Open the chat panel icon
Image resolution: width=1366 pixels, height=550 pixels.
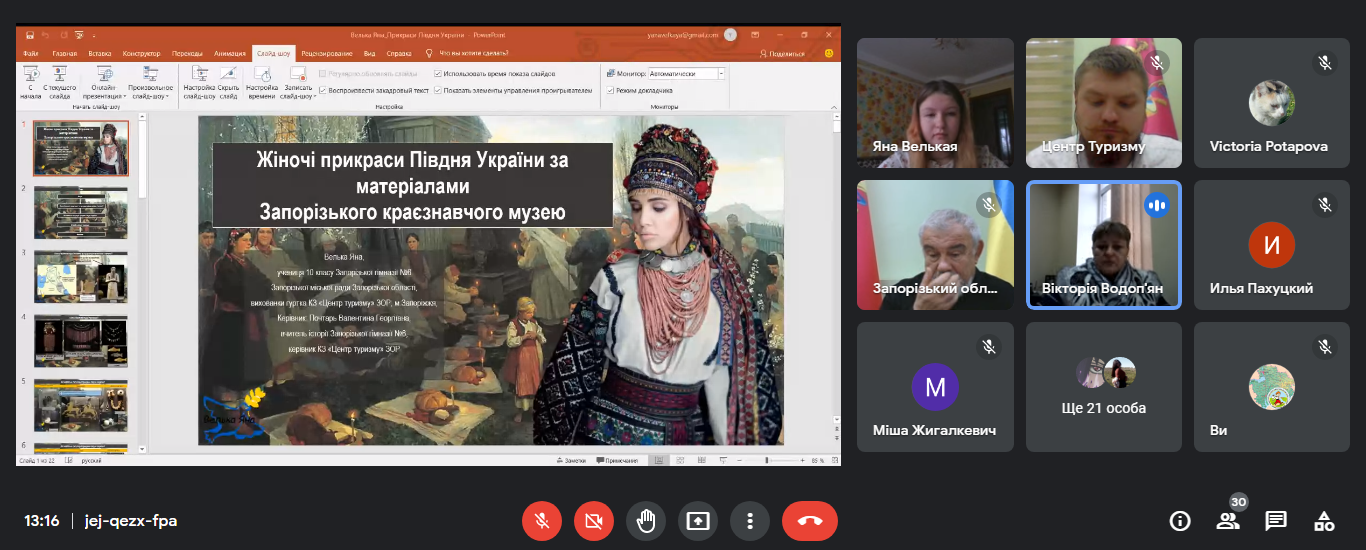[x=1276, y=521]
